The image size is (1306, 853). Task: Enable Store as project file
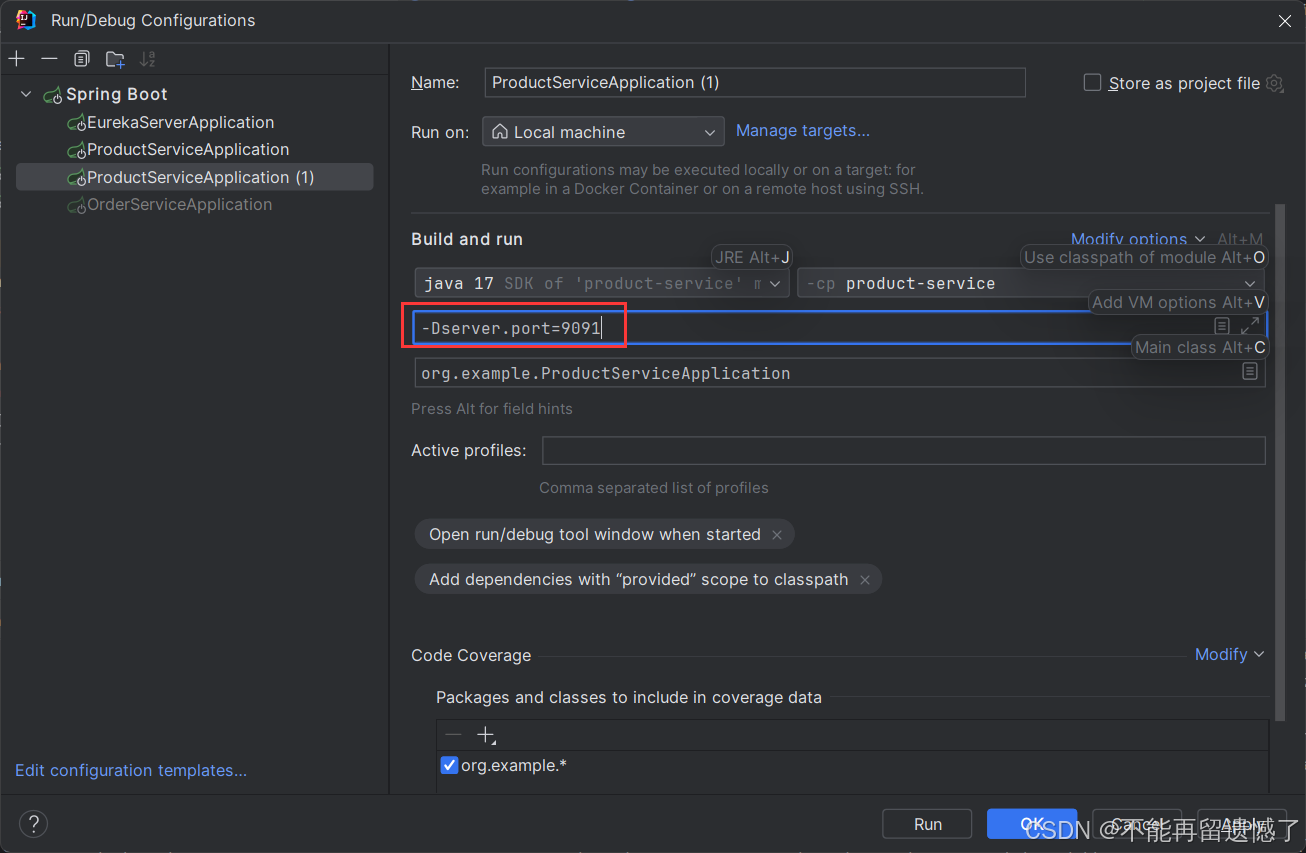pyautogui.click(x=1093, y=83)
